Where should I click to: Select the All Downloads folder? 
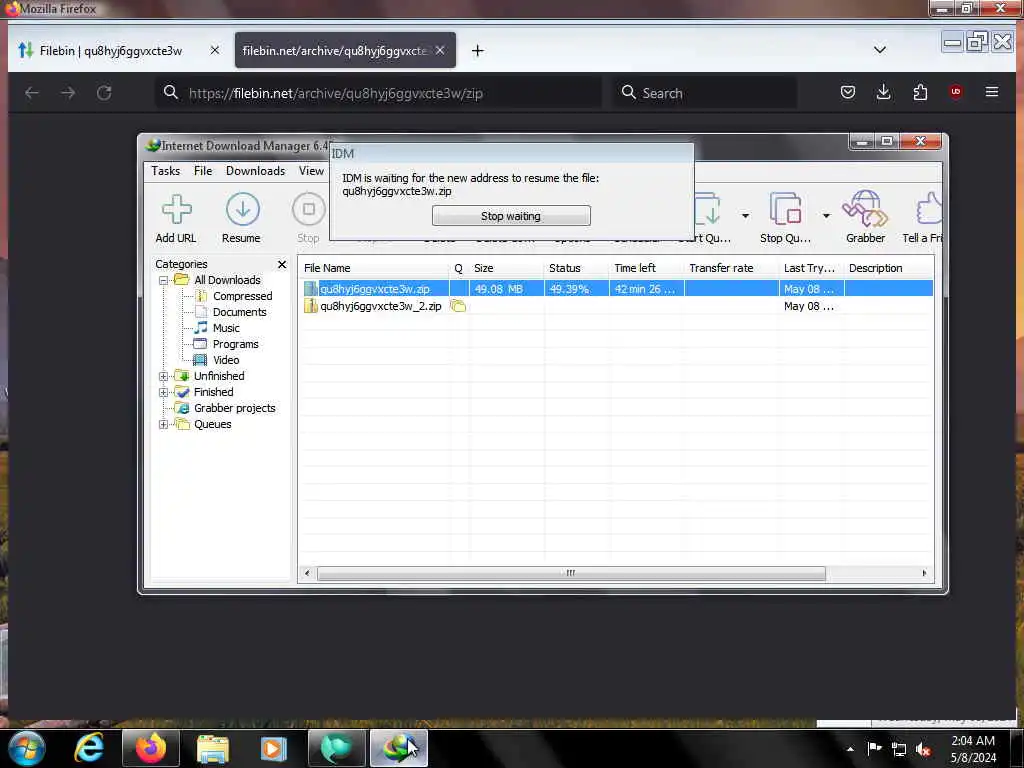point(227,280)
